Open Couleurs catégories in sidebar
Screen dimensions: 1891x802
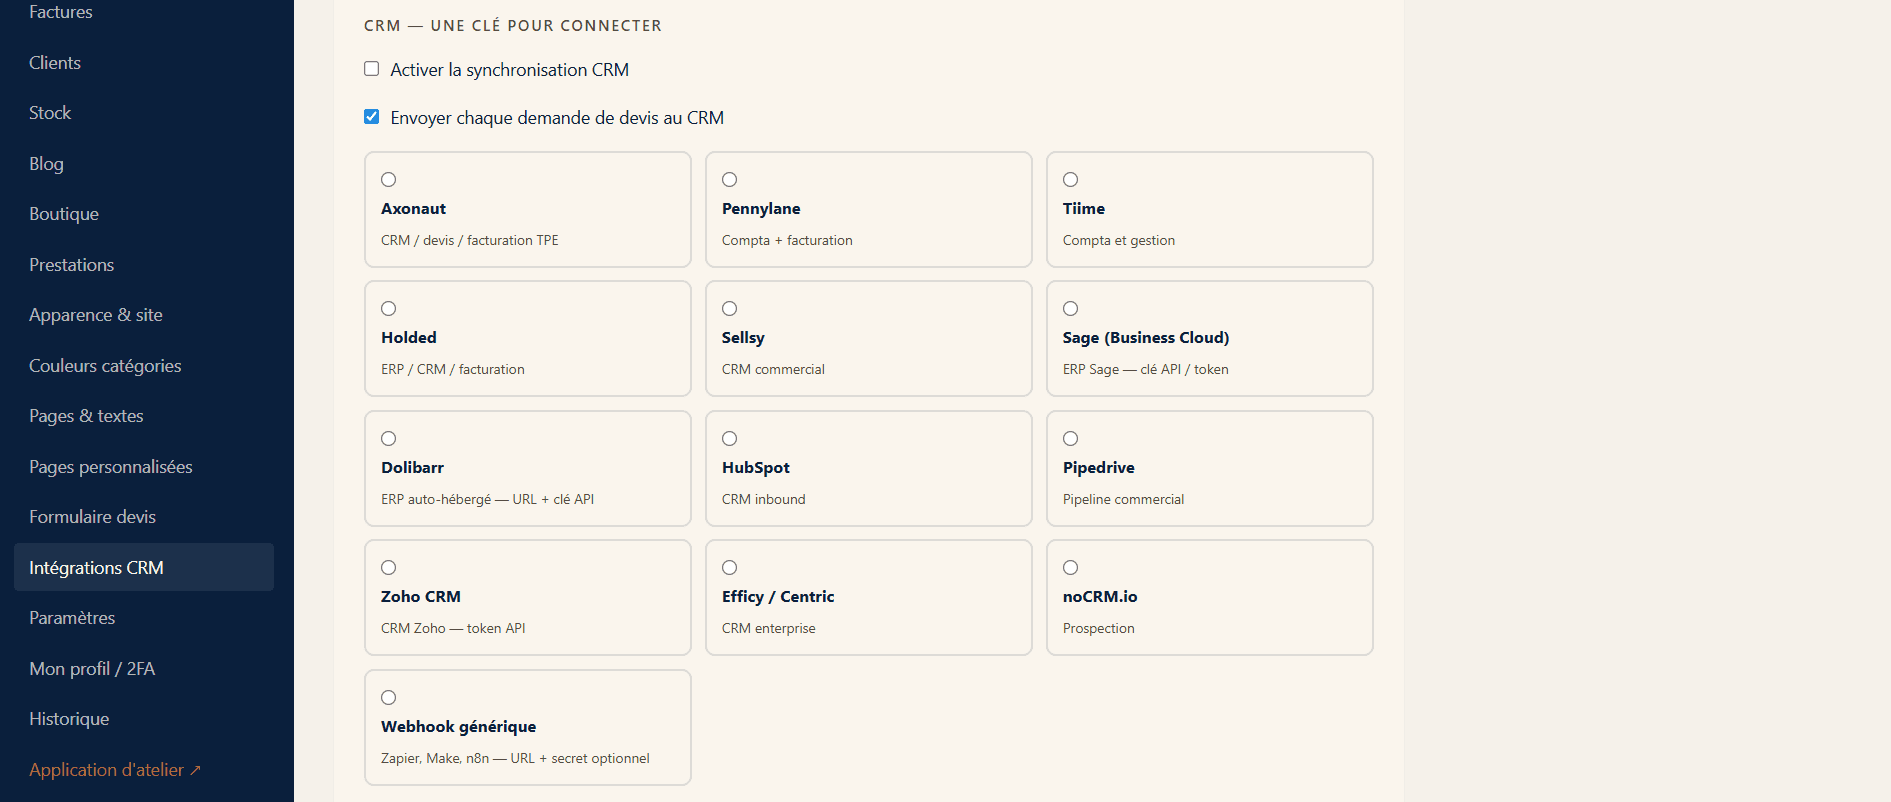pos(144,366)
